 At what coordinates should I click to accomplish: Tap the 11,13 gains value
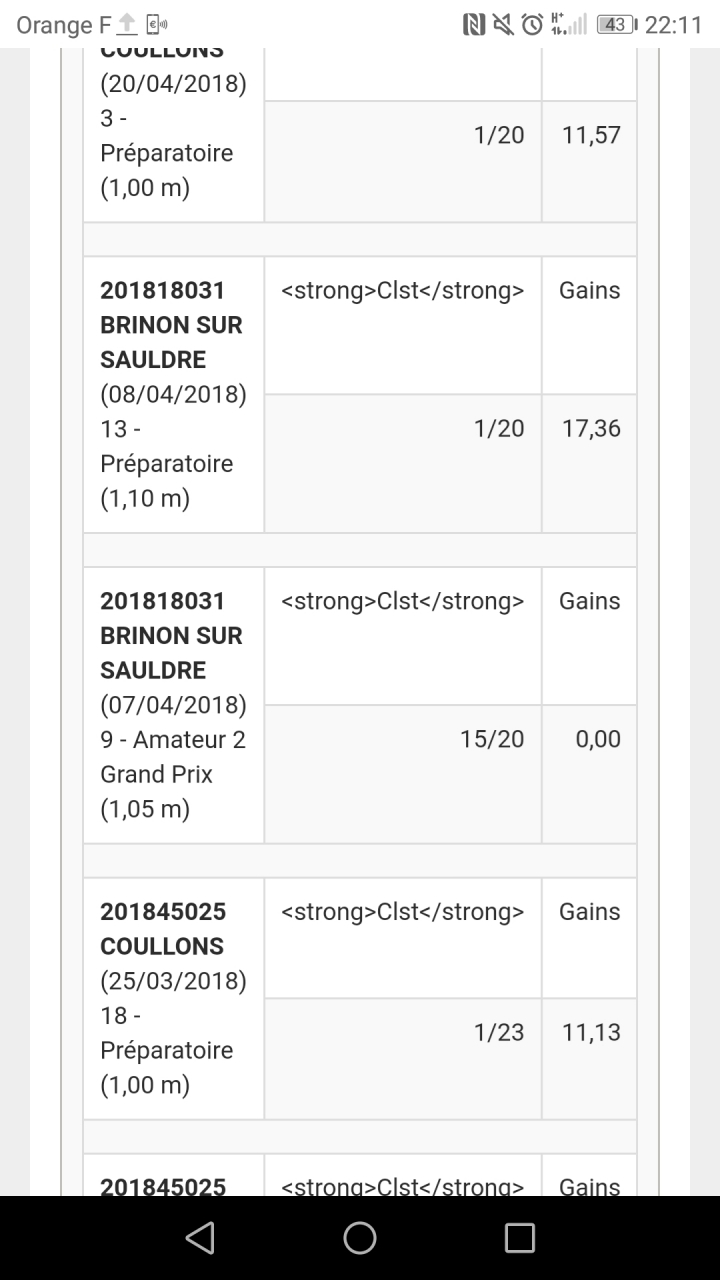pos(591,1032)
